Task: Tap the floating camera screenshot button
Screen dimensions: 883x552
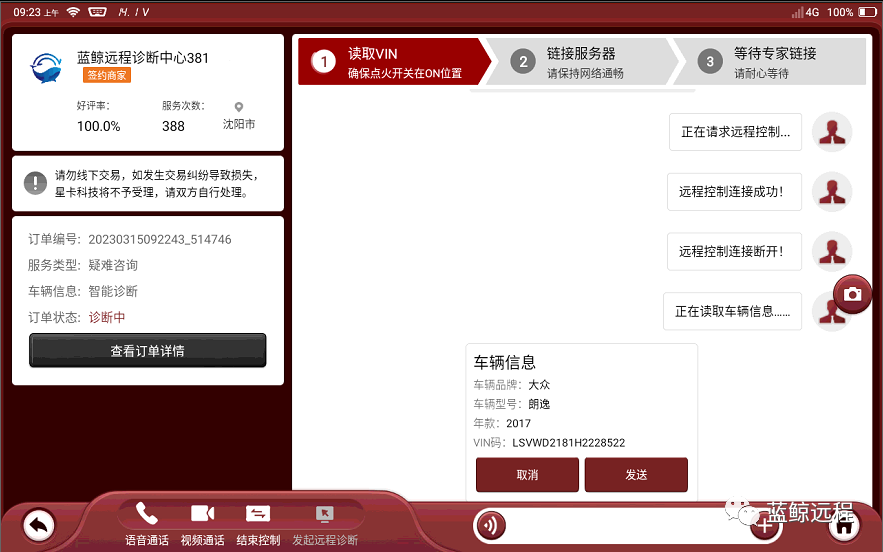Action: [852, 293]
